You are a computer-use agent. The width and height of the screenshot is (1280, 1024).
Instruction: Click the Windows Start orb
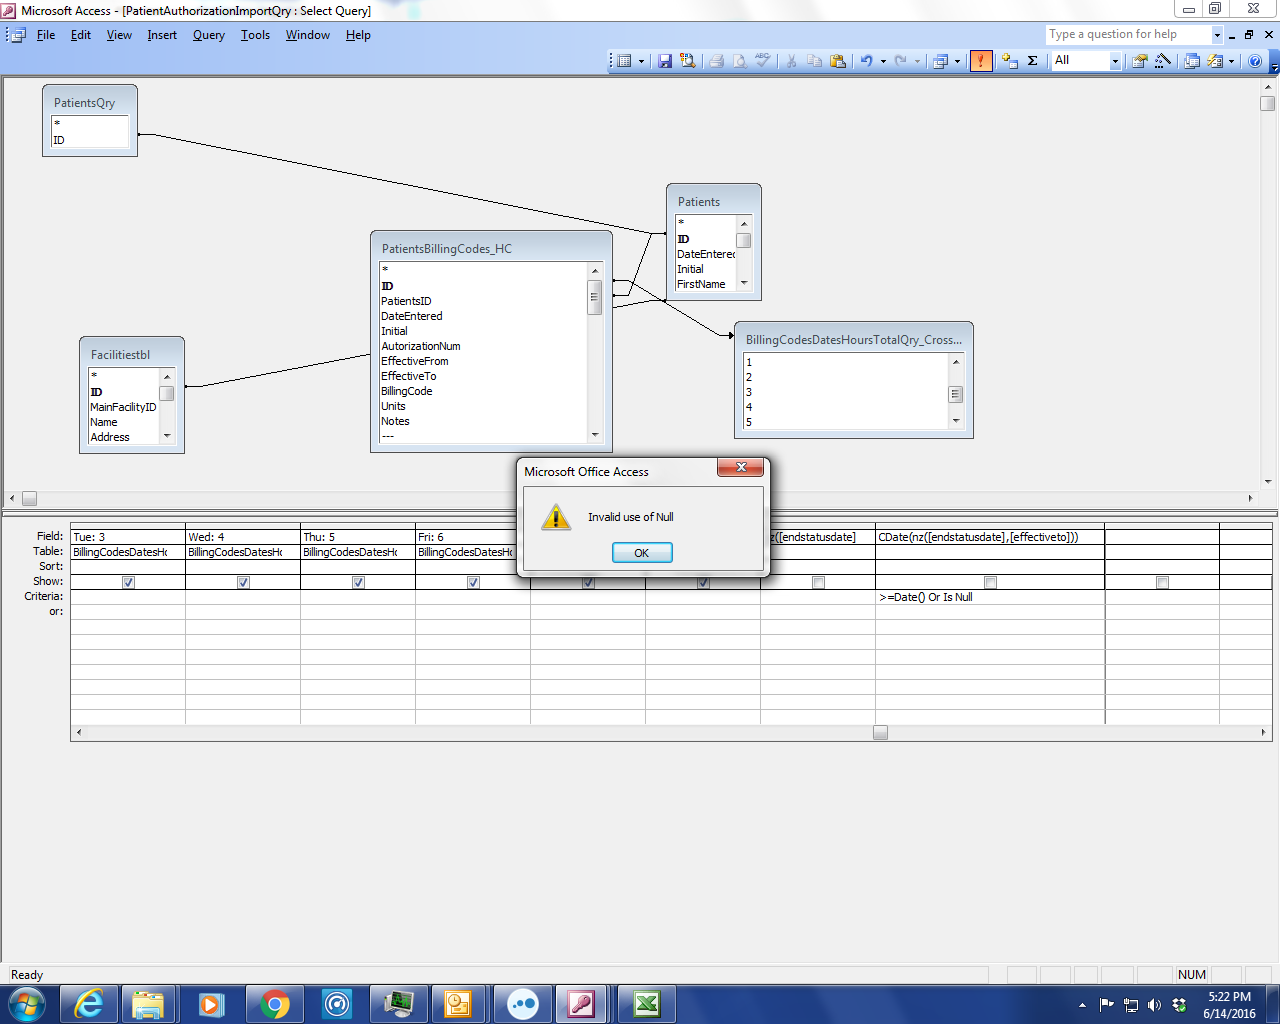point(27,1004)
